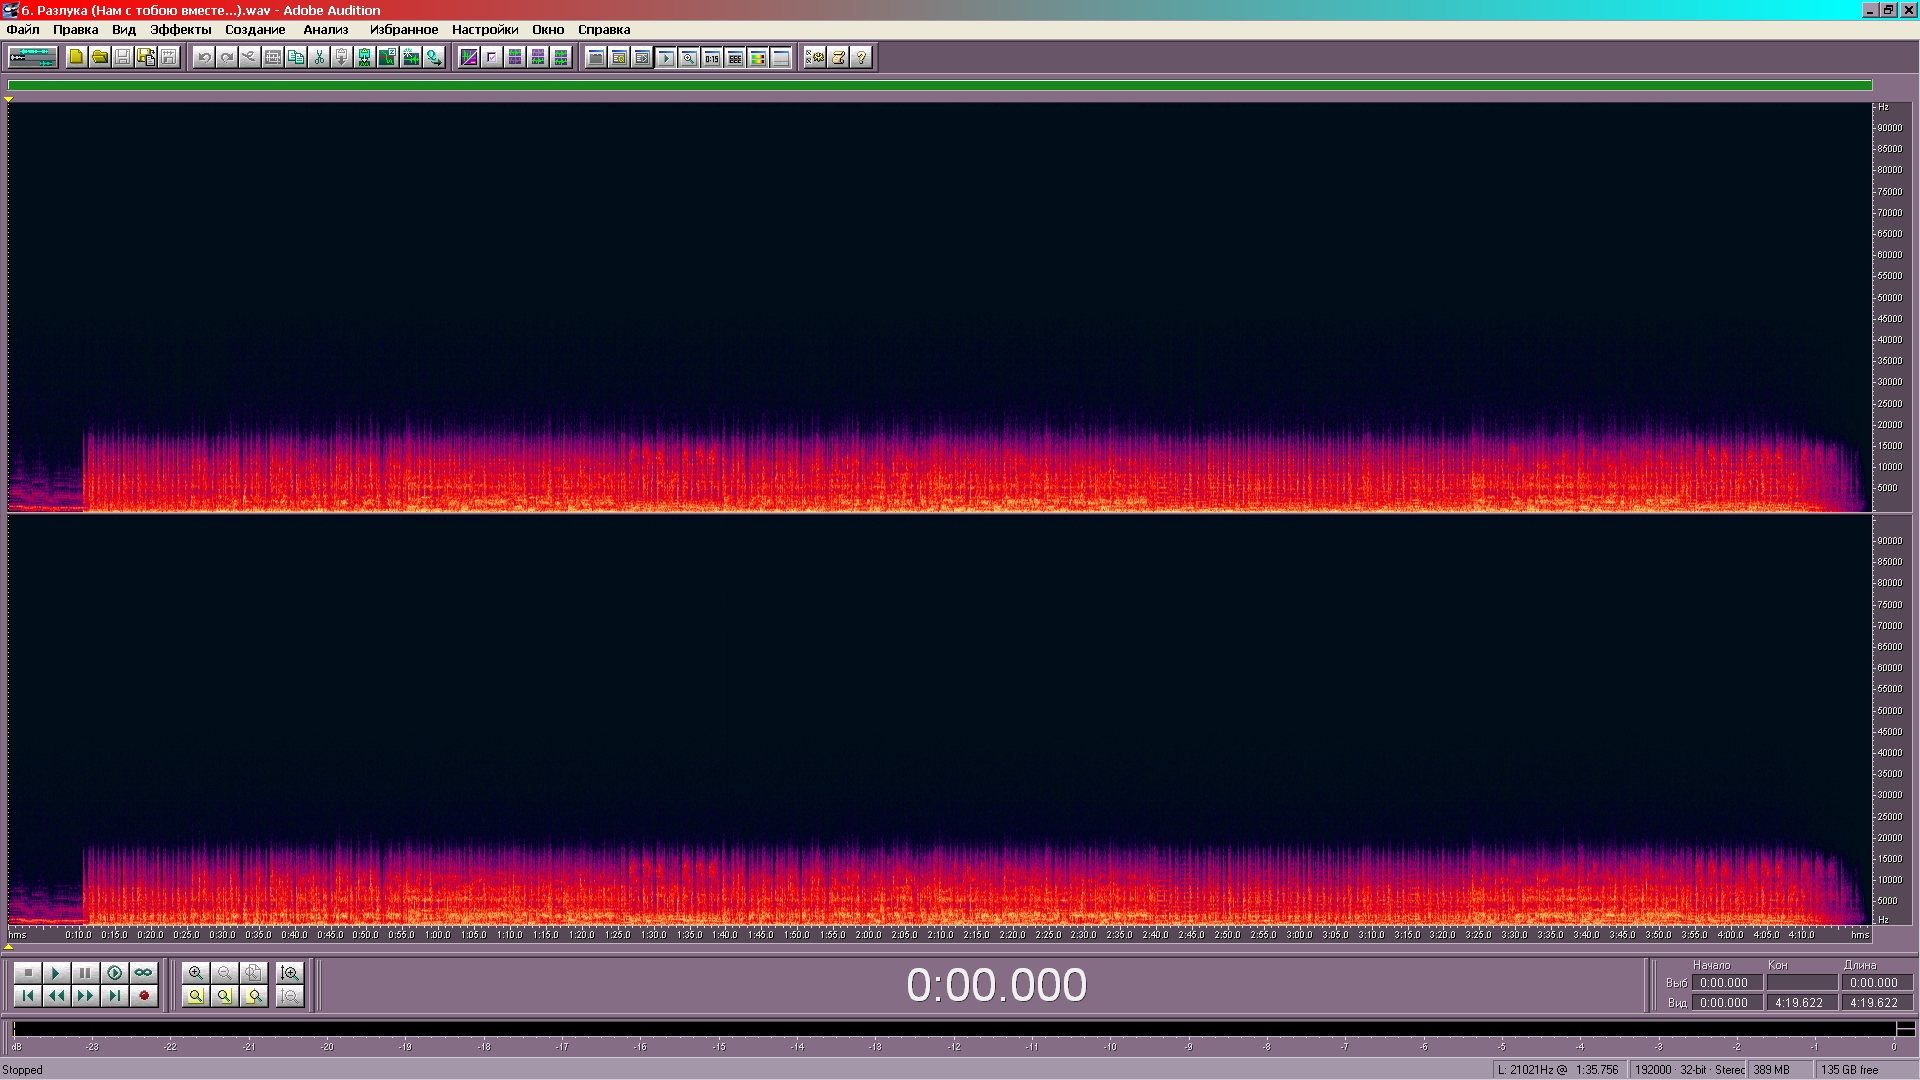Image resolution: width=1920 pixels, height=1080 pixels.
Task: Zoom out vertically with greyed arrow magnifier
Action: click(x=290, y=996)
